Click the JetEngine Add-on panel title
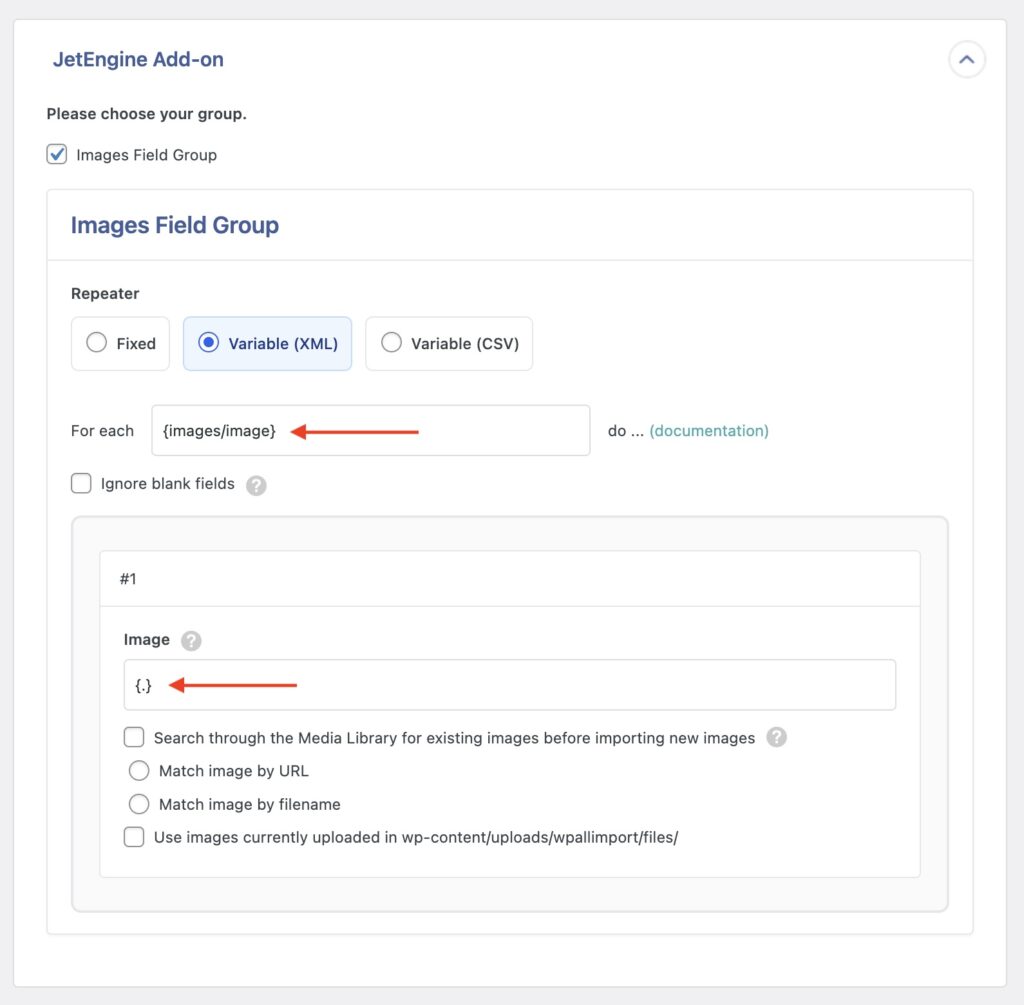The width and height of the screenshot is (1024, 1005). 138,60
